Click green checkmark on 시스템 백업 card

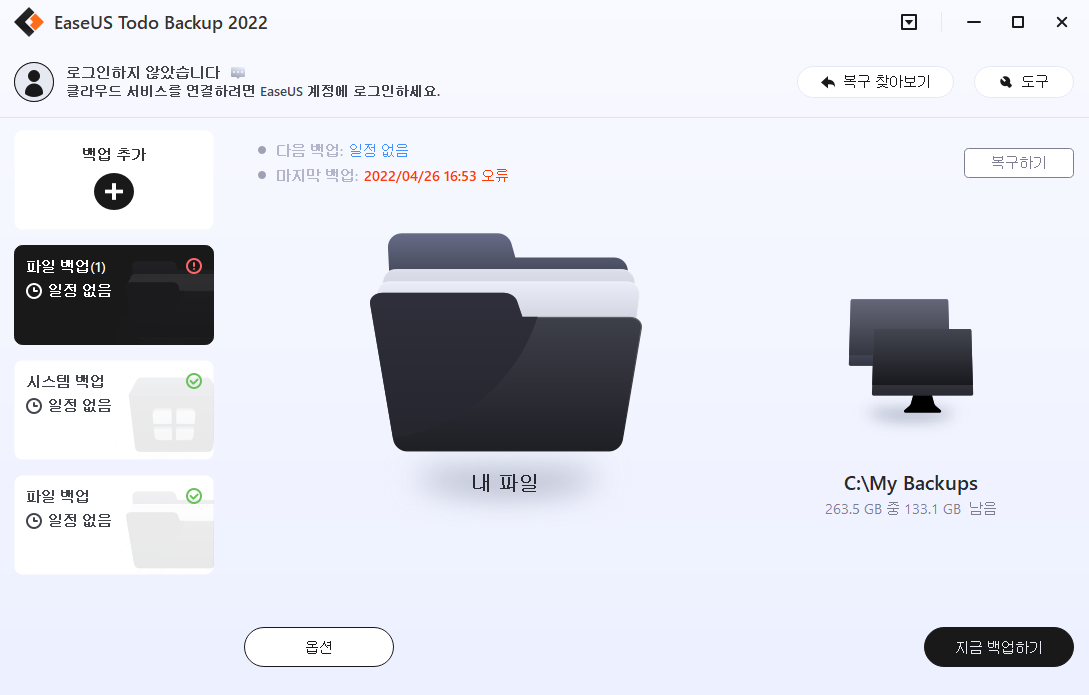point(194,381)
